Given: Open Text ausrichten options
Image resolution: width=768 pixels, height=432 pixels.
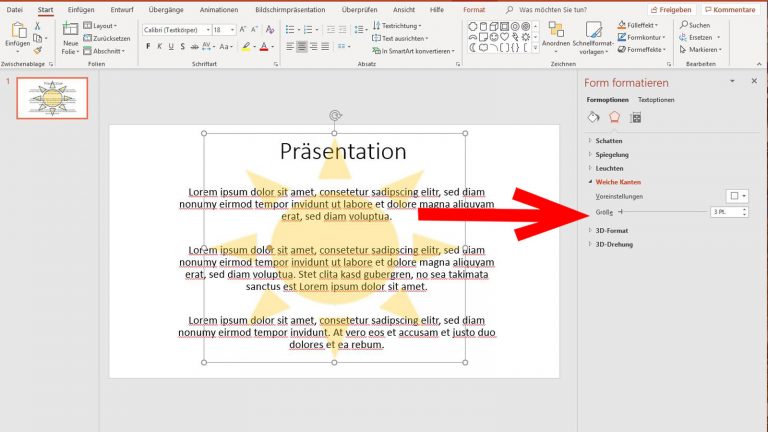Looking at the screenshot, I should (x=400, y=38).
